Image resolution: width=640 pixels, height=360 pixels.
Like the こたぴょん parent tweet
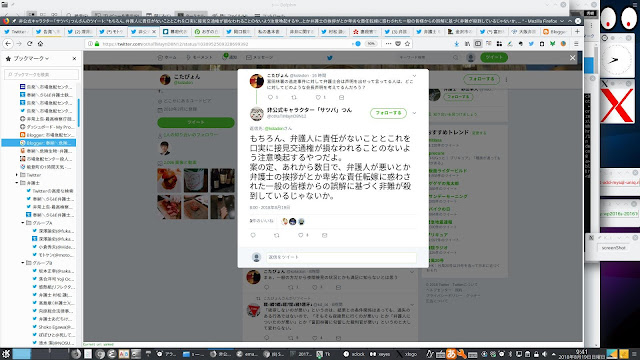318,98
